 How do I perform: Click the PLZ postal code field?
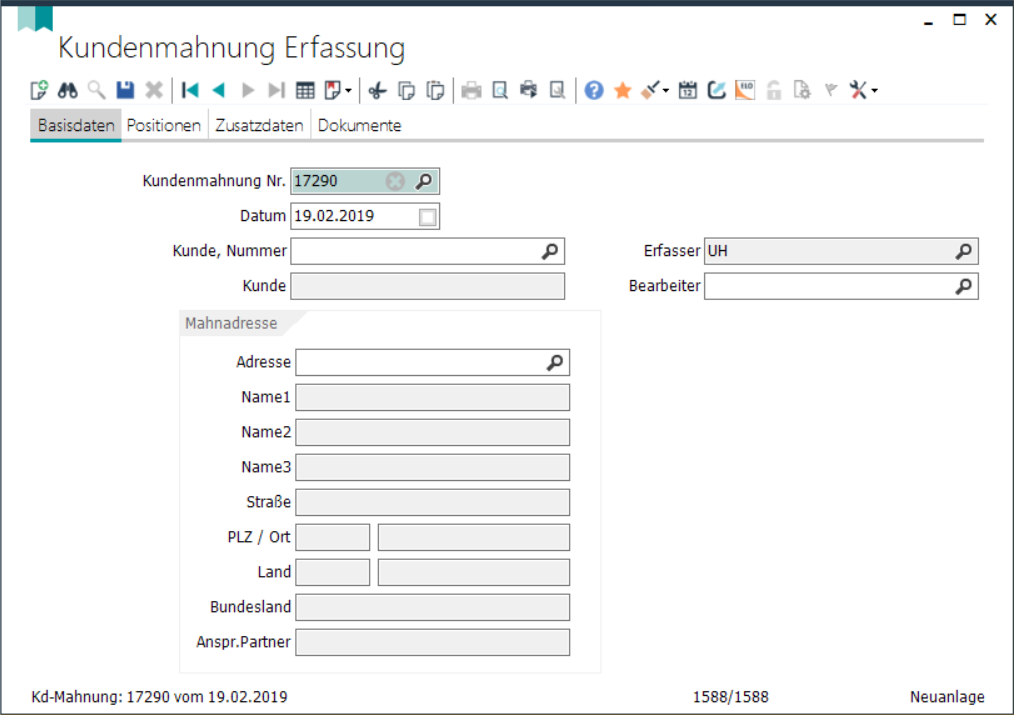pyautogui.click(x=332, y=537)
